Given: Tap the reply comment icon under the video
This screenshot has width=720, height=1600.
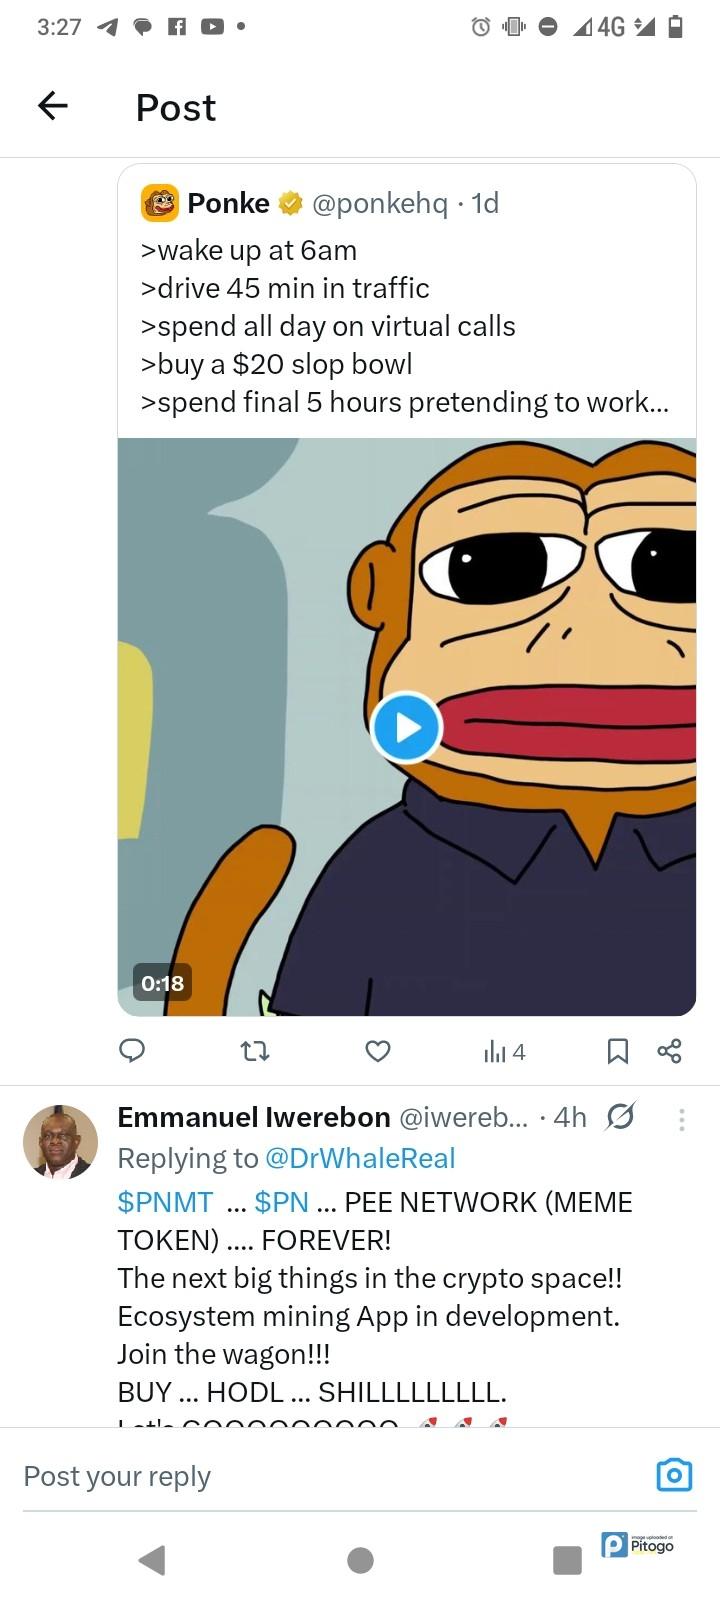Looking at the screenshot, I should pyautogui.click(x=132, y=1051).
